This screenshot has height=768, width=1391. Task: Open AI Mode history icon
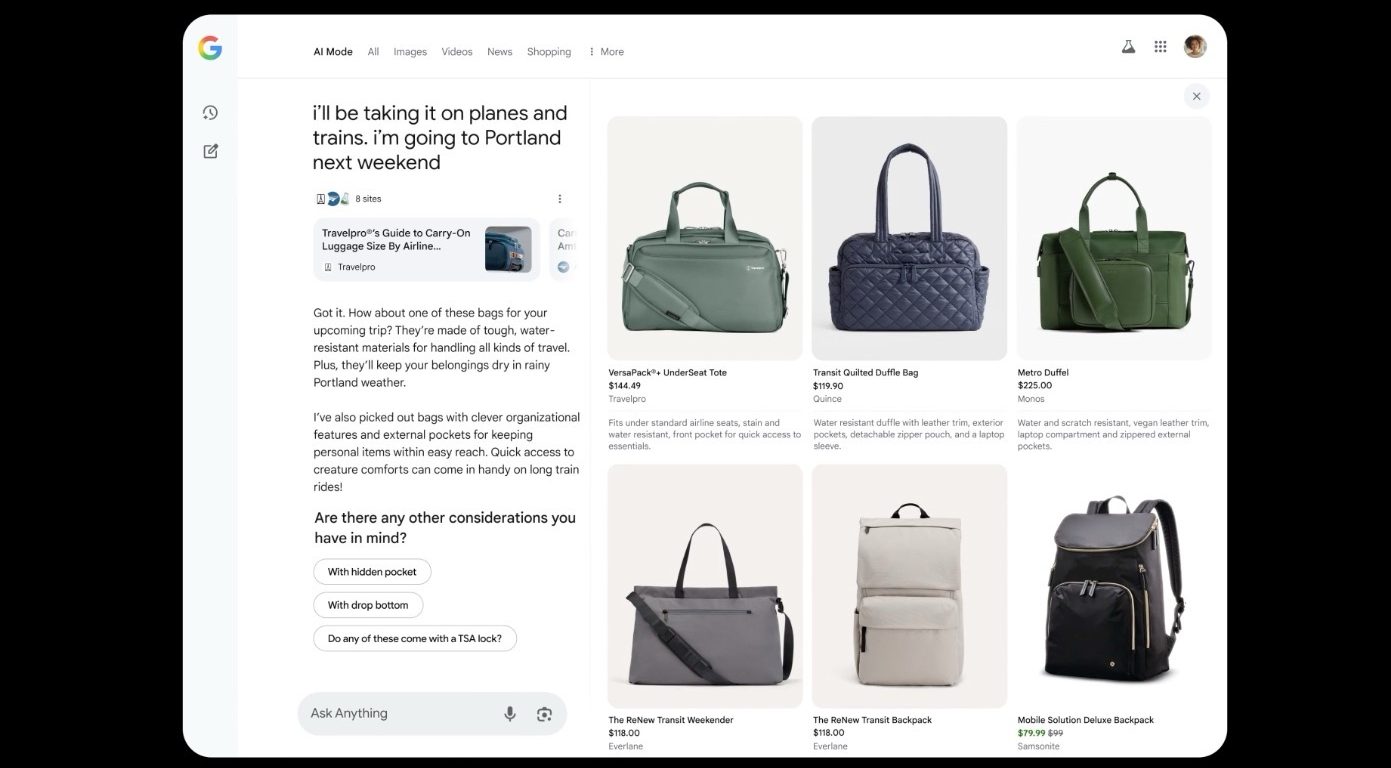tap(210, 113)
